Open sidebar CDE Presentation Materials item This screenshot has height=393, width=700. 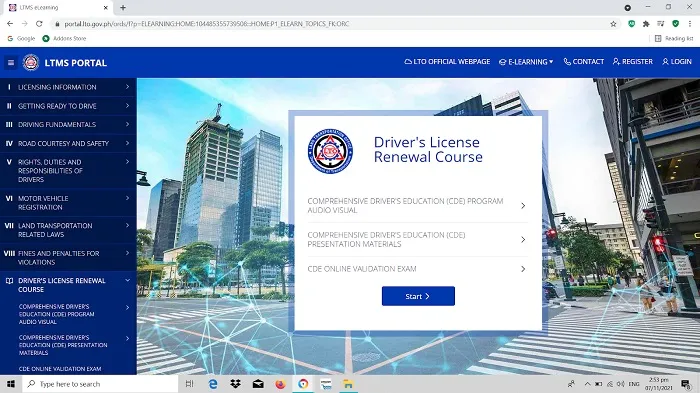point(68,345)
